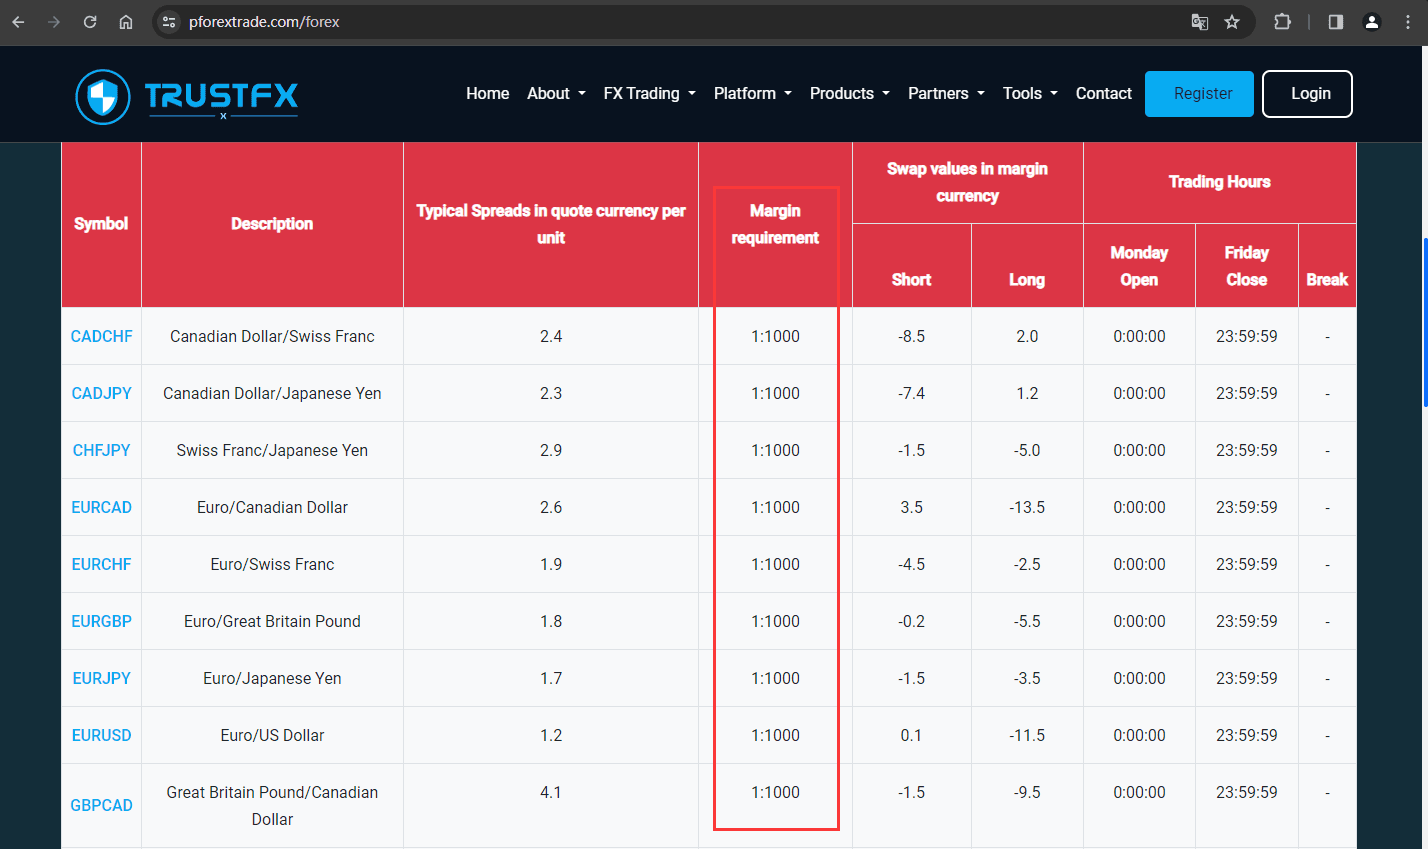Click the translate page icon
Screen dimensions: 1428x849
coord(1199,22)
